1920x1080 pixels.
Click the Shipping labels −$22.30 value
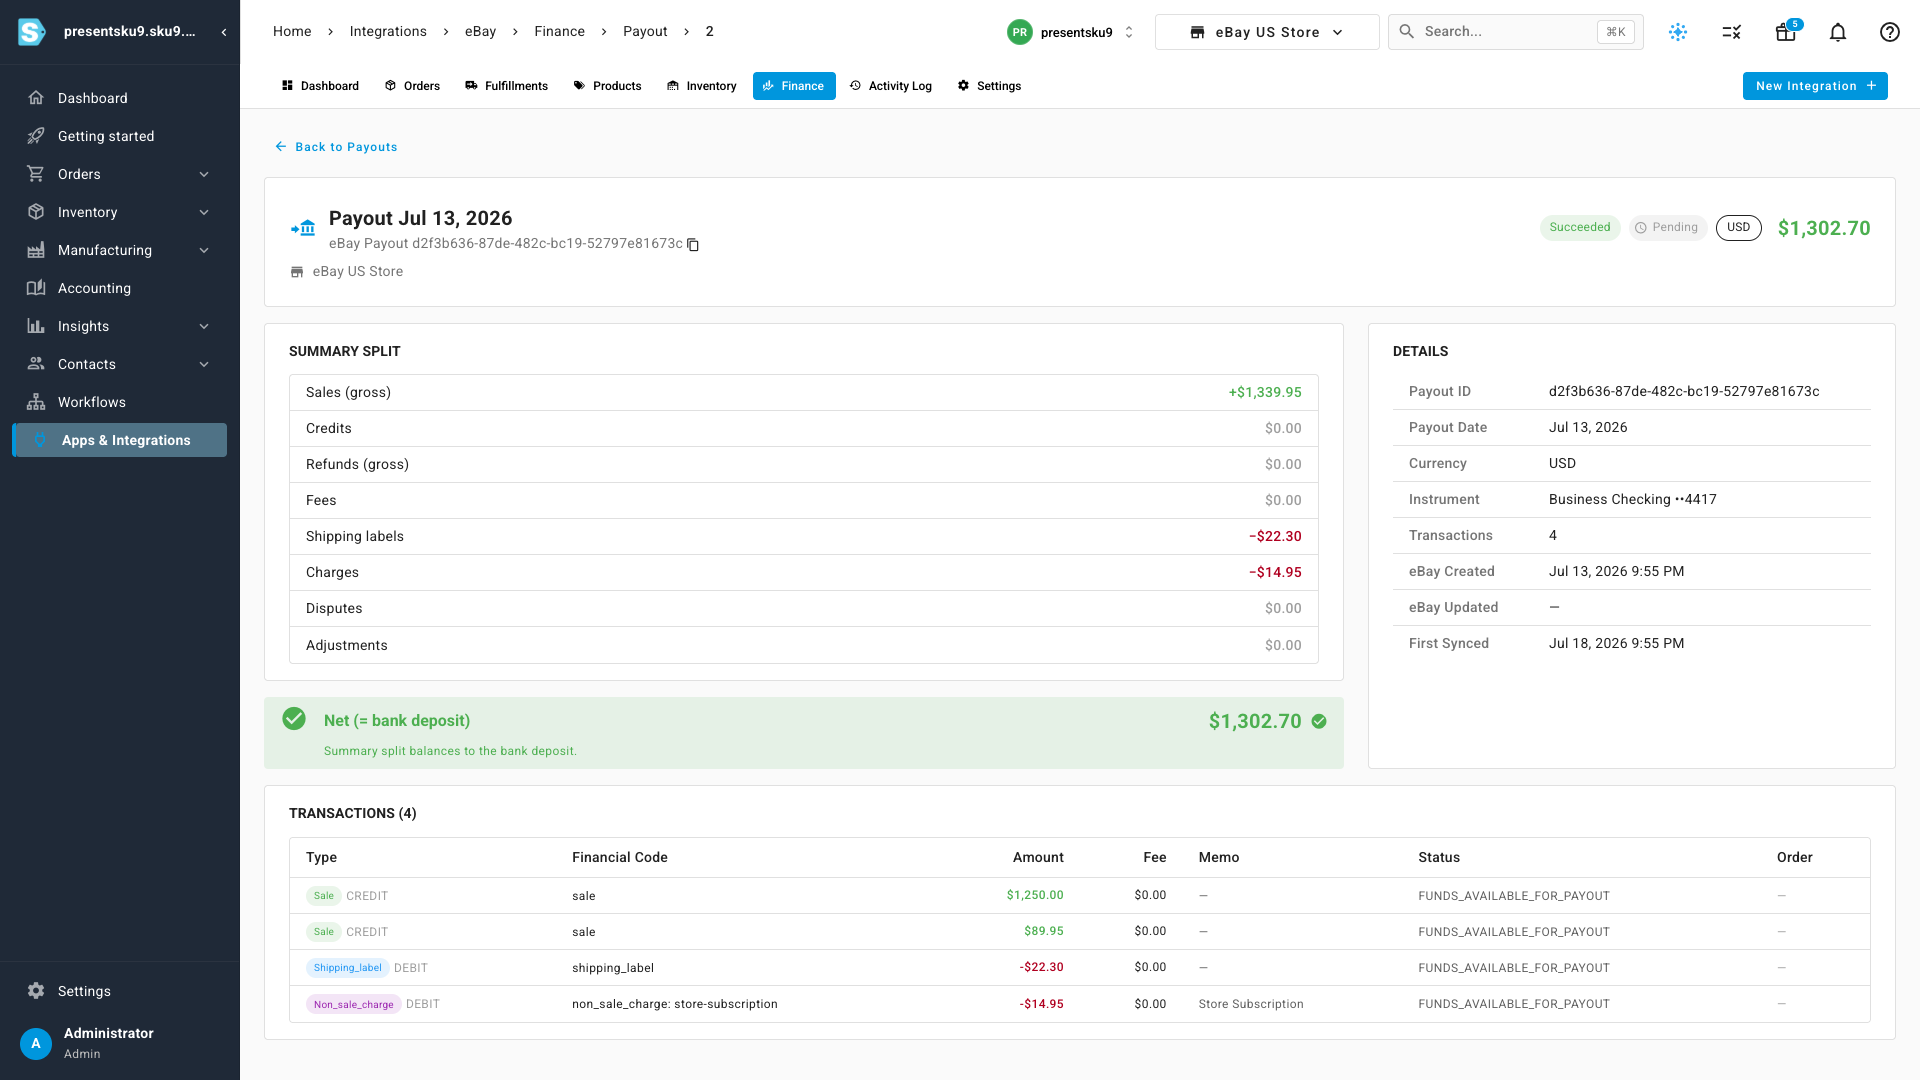tap(1275, 536)
